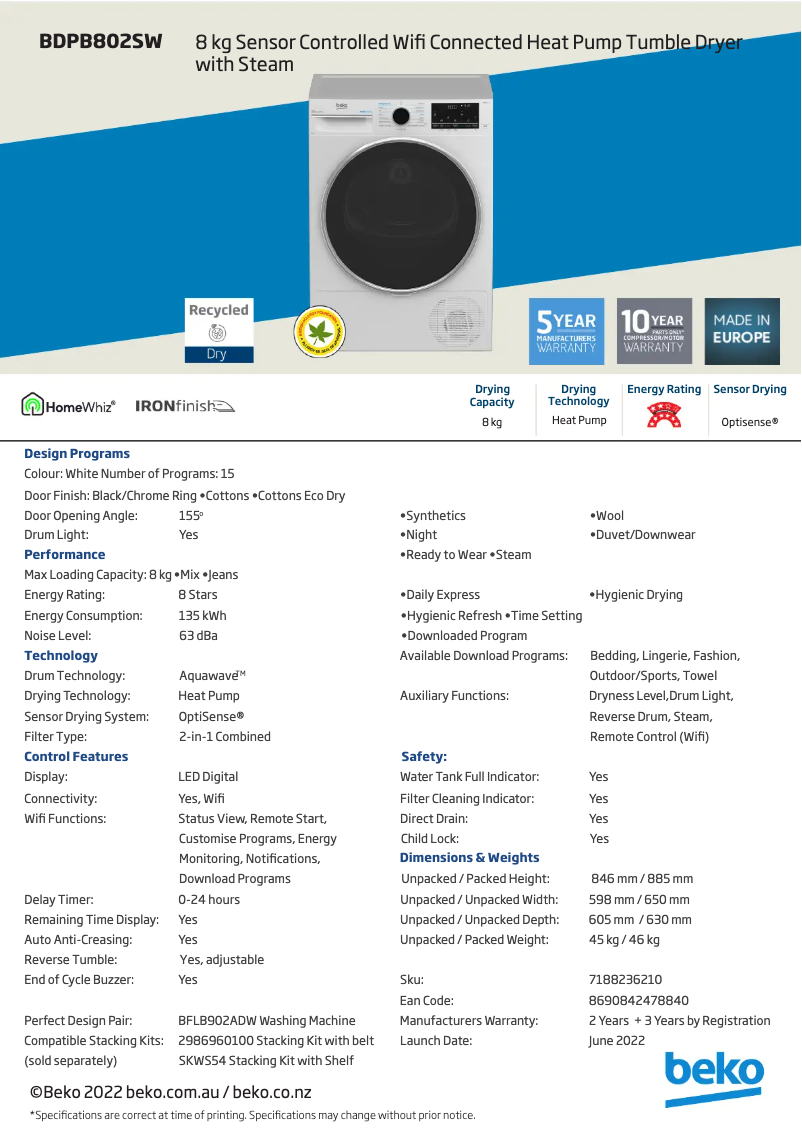Click the Made in Europe badge
802x1134 pixels.
click(741, 331)
